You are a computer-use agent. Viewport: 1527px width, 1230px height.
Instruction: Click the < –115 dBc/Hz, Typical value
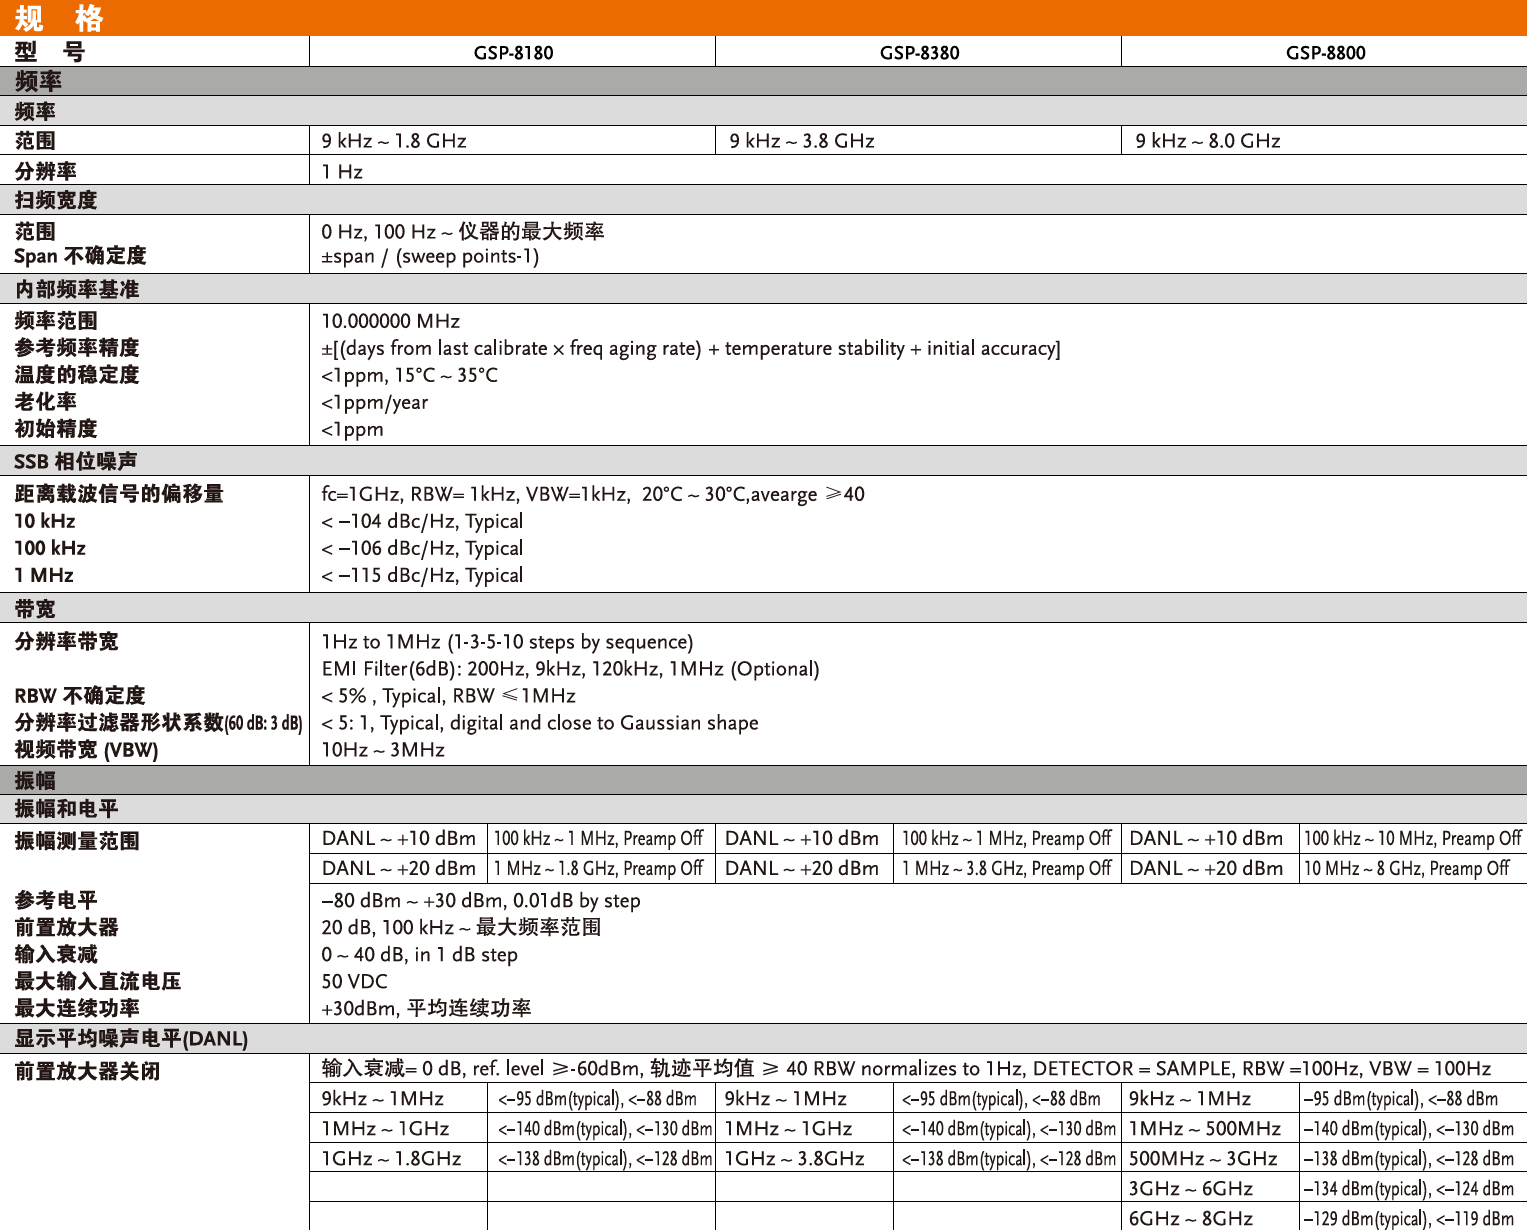[x=422, y=575]
